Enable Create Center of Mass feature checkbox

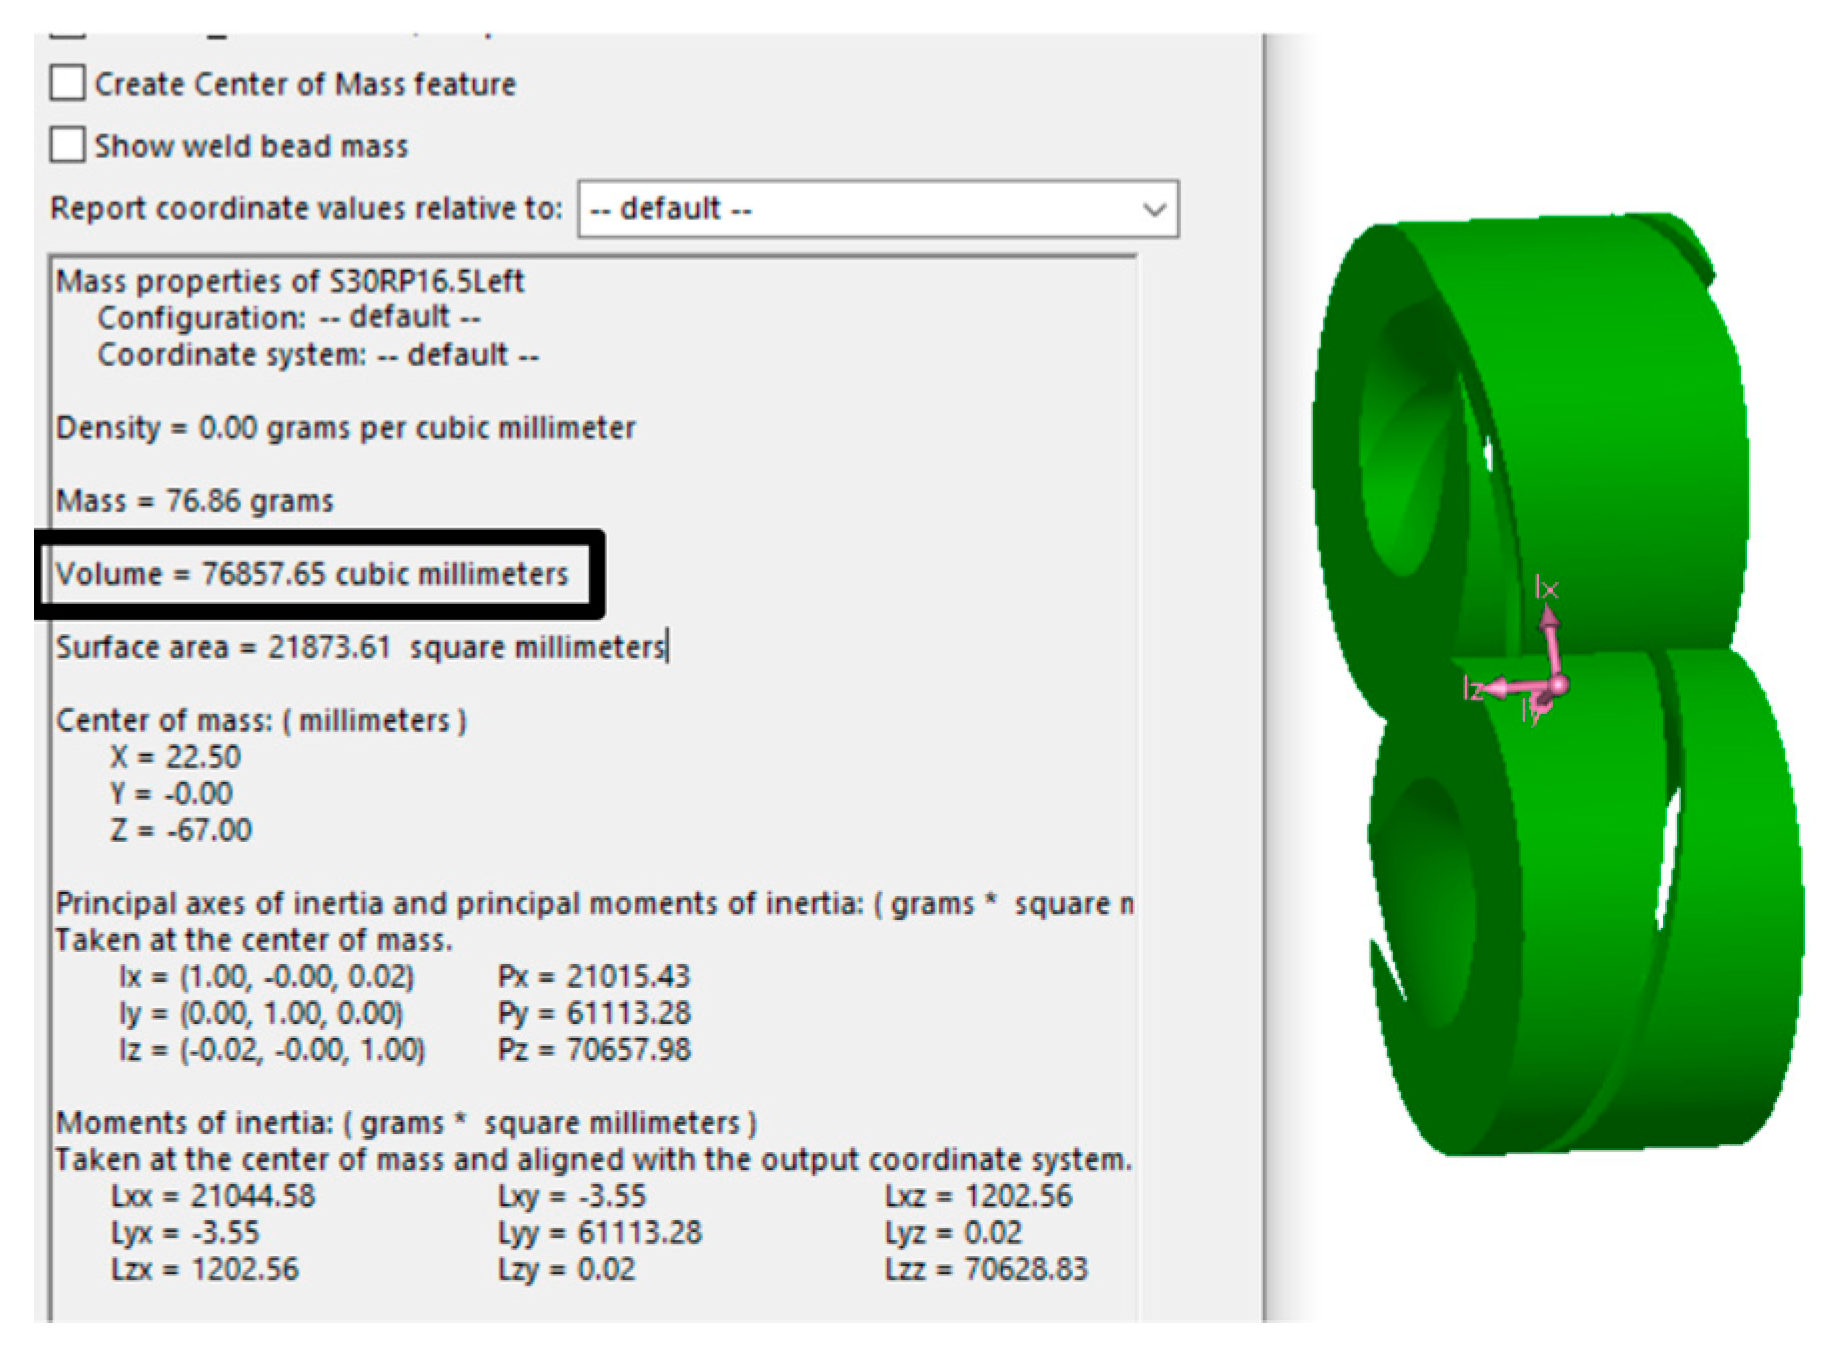pyautogui.click(x=68, y=83)
